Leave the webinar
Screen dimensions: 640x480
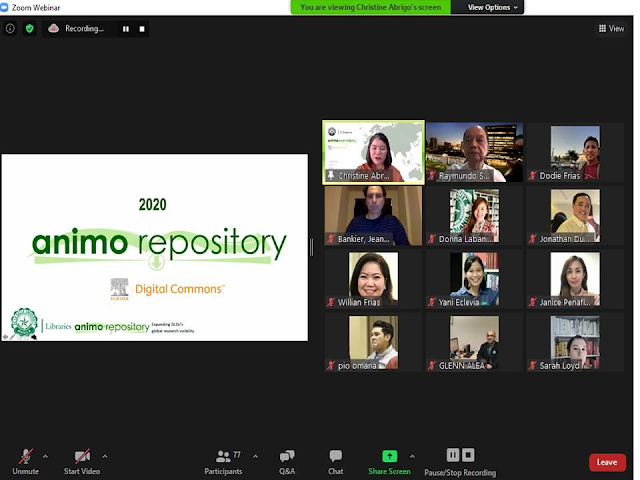point(607,462)
